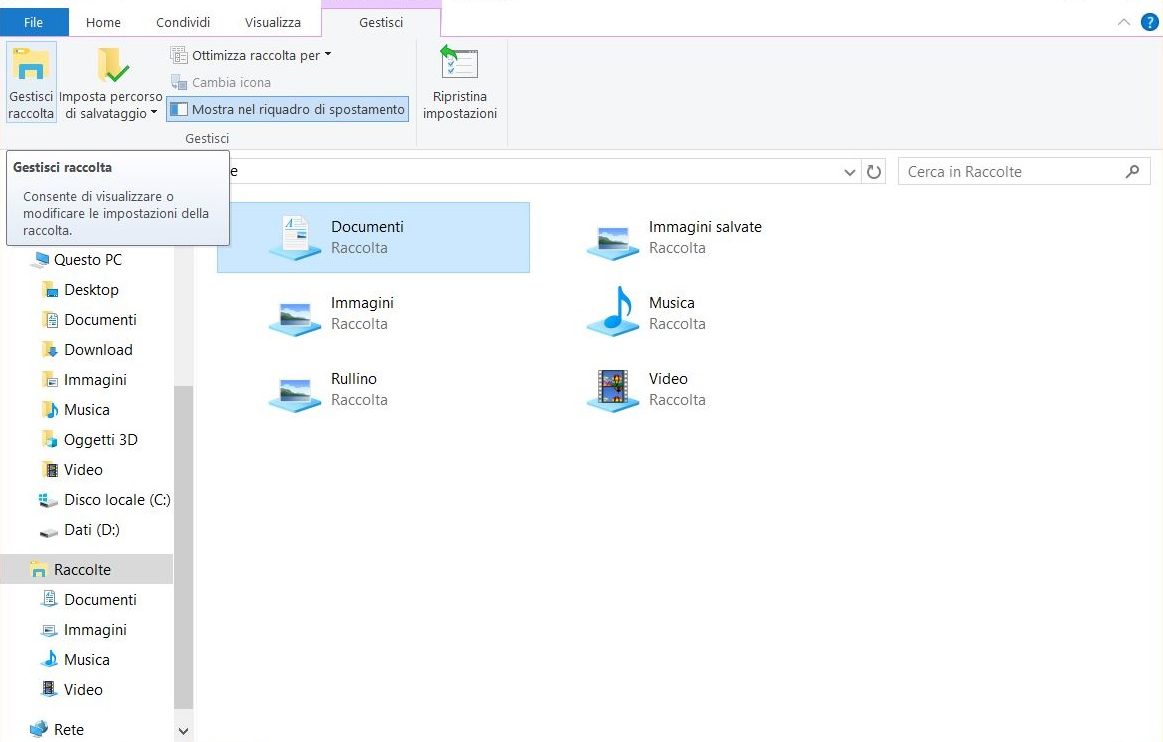This screenshot has width=1163, height=742.
Task: Click the Gestisci raccolta ribbon icon
Action: pos(31,65)
